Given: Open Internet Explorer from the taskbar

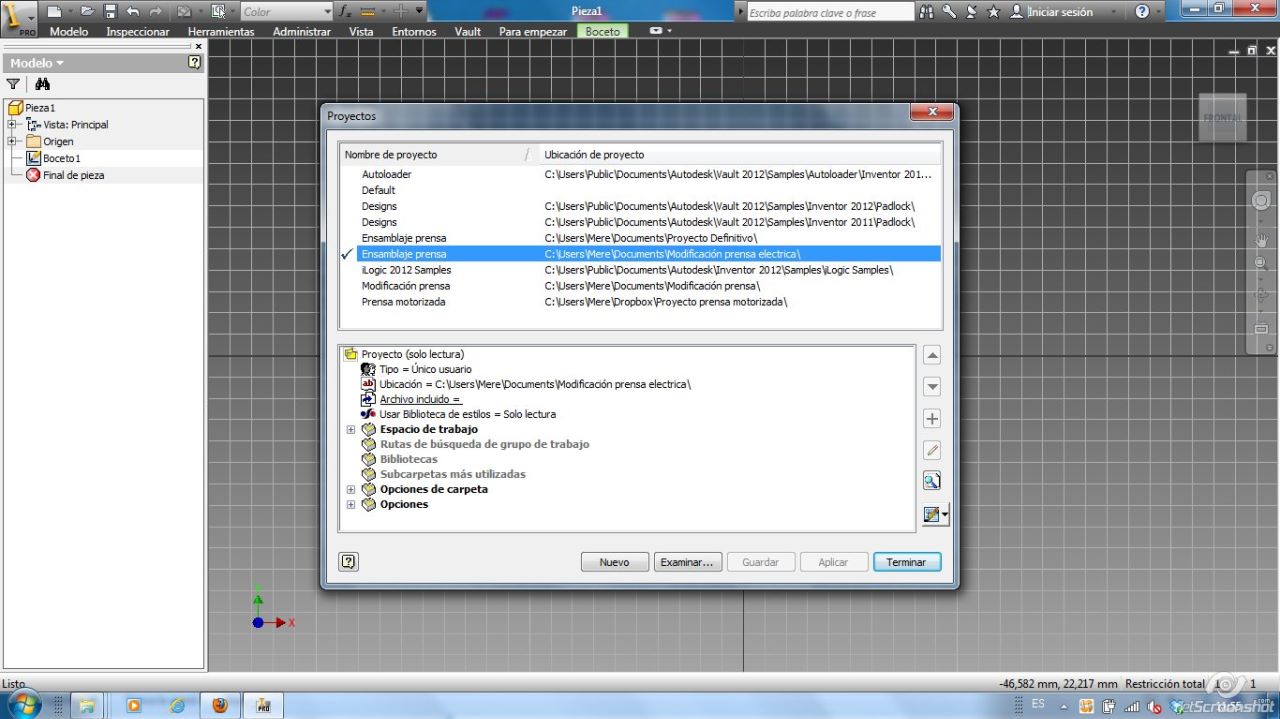Looking at the screenshot, I should (177, 705).
